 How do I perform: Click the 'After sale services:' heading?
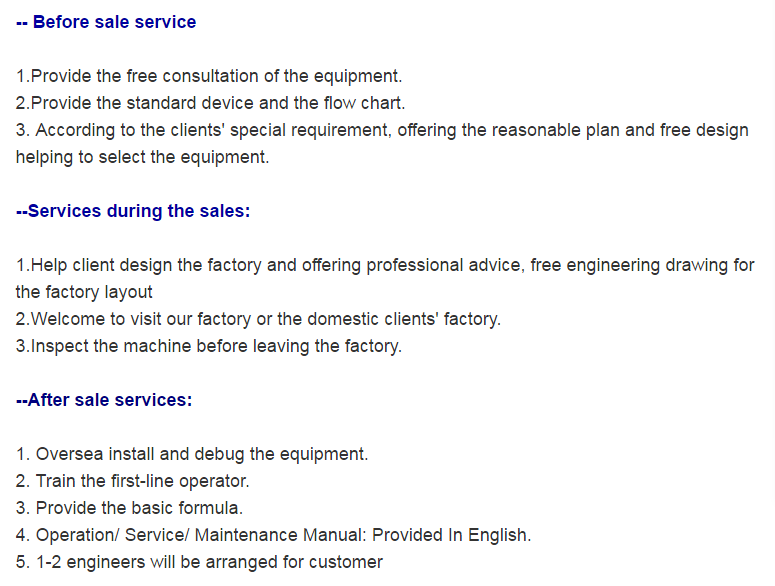click(x=104, y=400)
